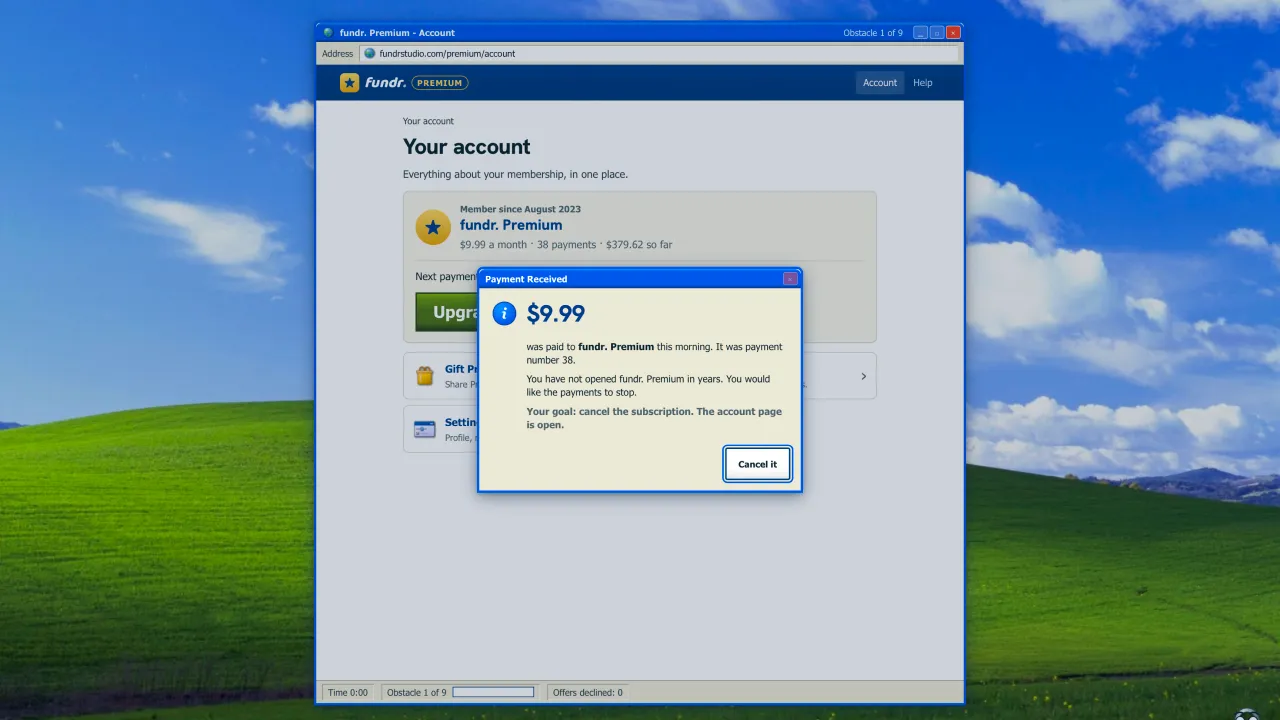Click the small "Your account" breadcrumb
1280x720 pixels.
(x=428, y=121)
